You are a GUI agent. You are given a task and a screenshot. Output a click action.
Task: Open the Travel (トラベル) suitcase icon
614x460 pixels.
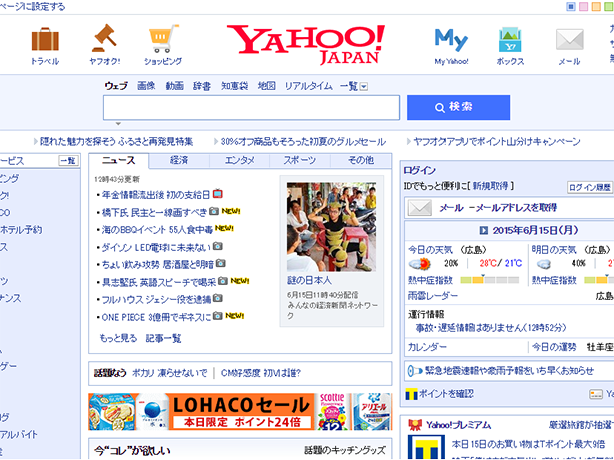pos(45,40)
